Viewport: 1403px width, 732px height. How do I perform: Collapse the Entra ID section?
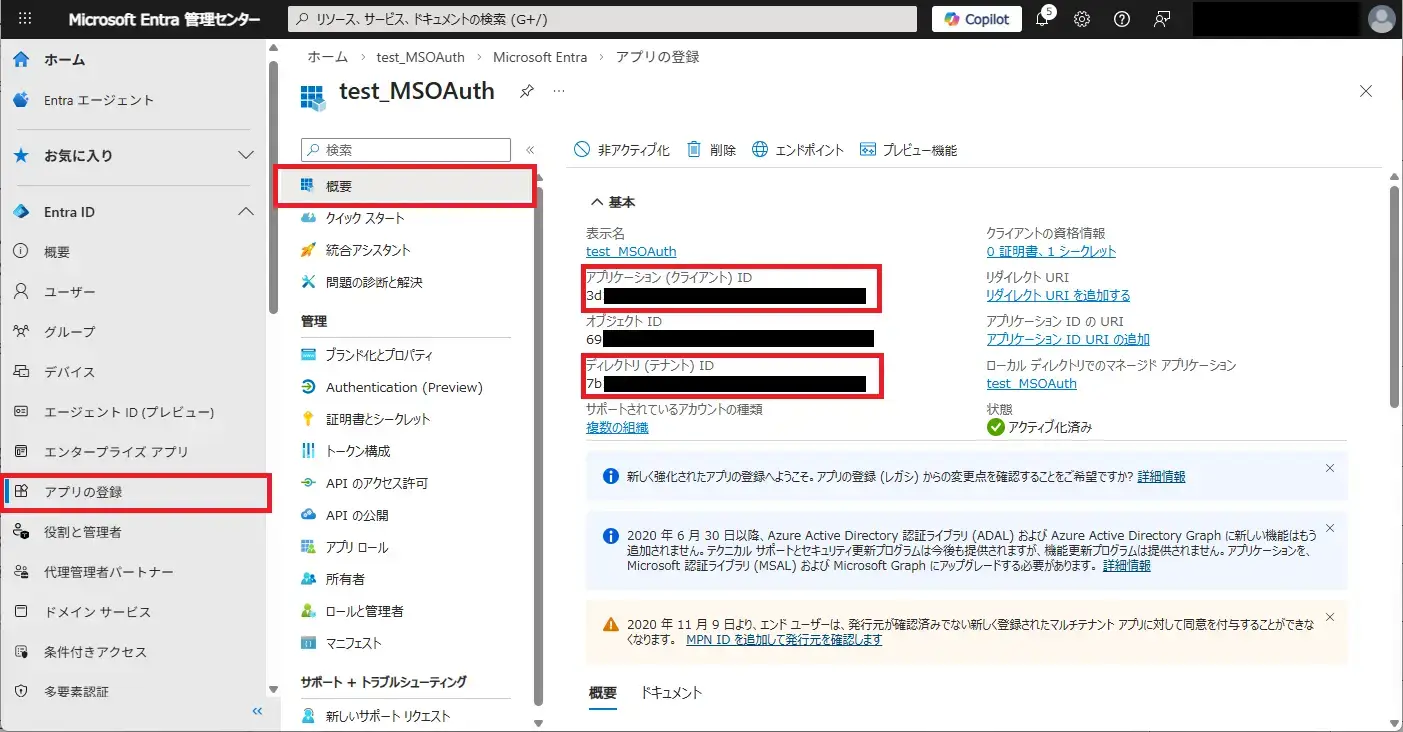point(245,212)
